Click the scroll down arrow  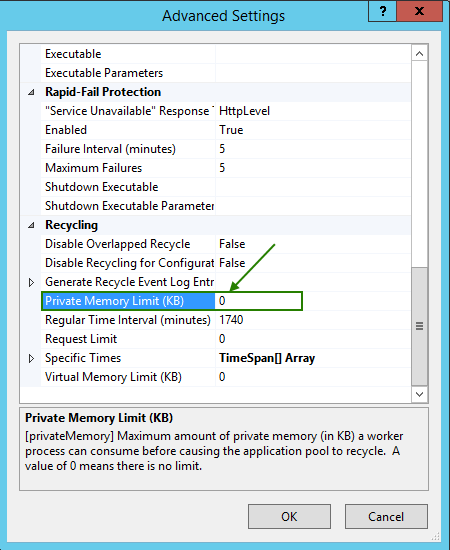coord(419,394)
